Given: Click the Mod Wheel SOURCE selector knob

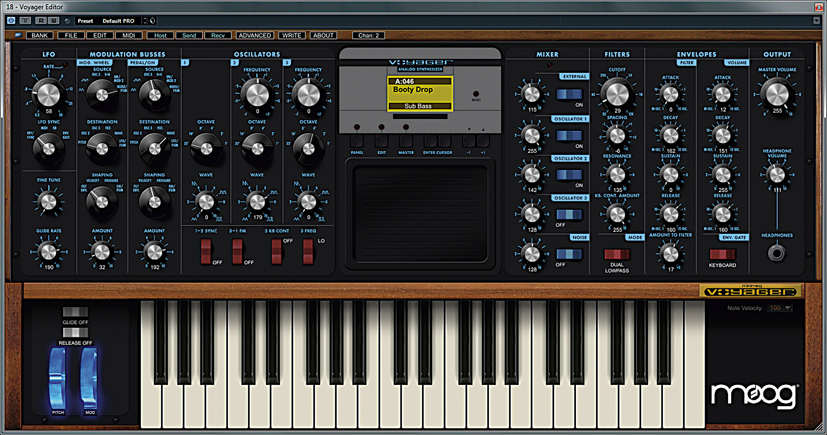Looking at the screenshot, I should click(x=102, y=95).
